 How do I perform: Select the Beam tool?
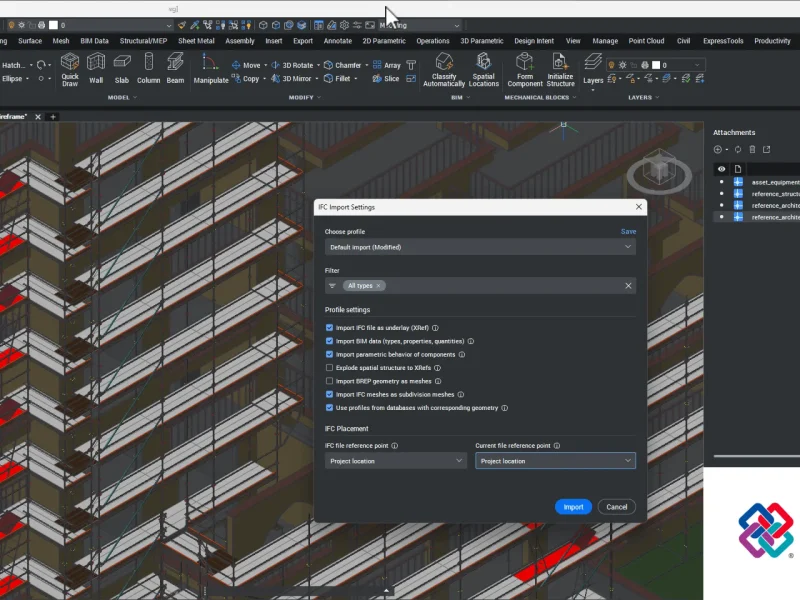click(175, 69)
